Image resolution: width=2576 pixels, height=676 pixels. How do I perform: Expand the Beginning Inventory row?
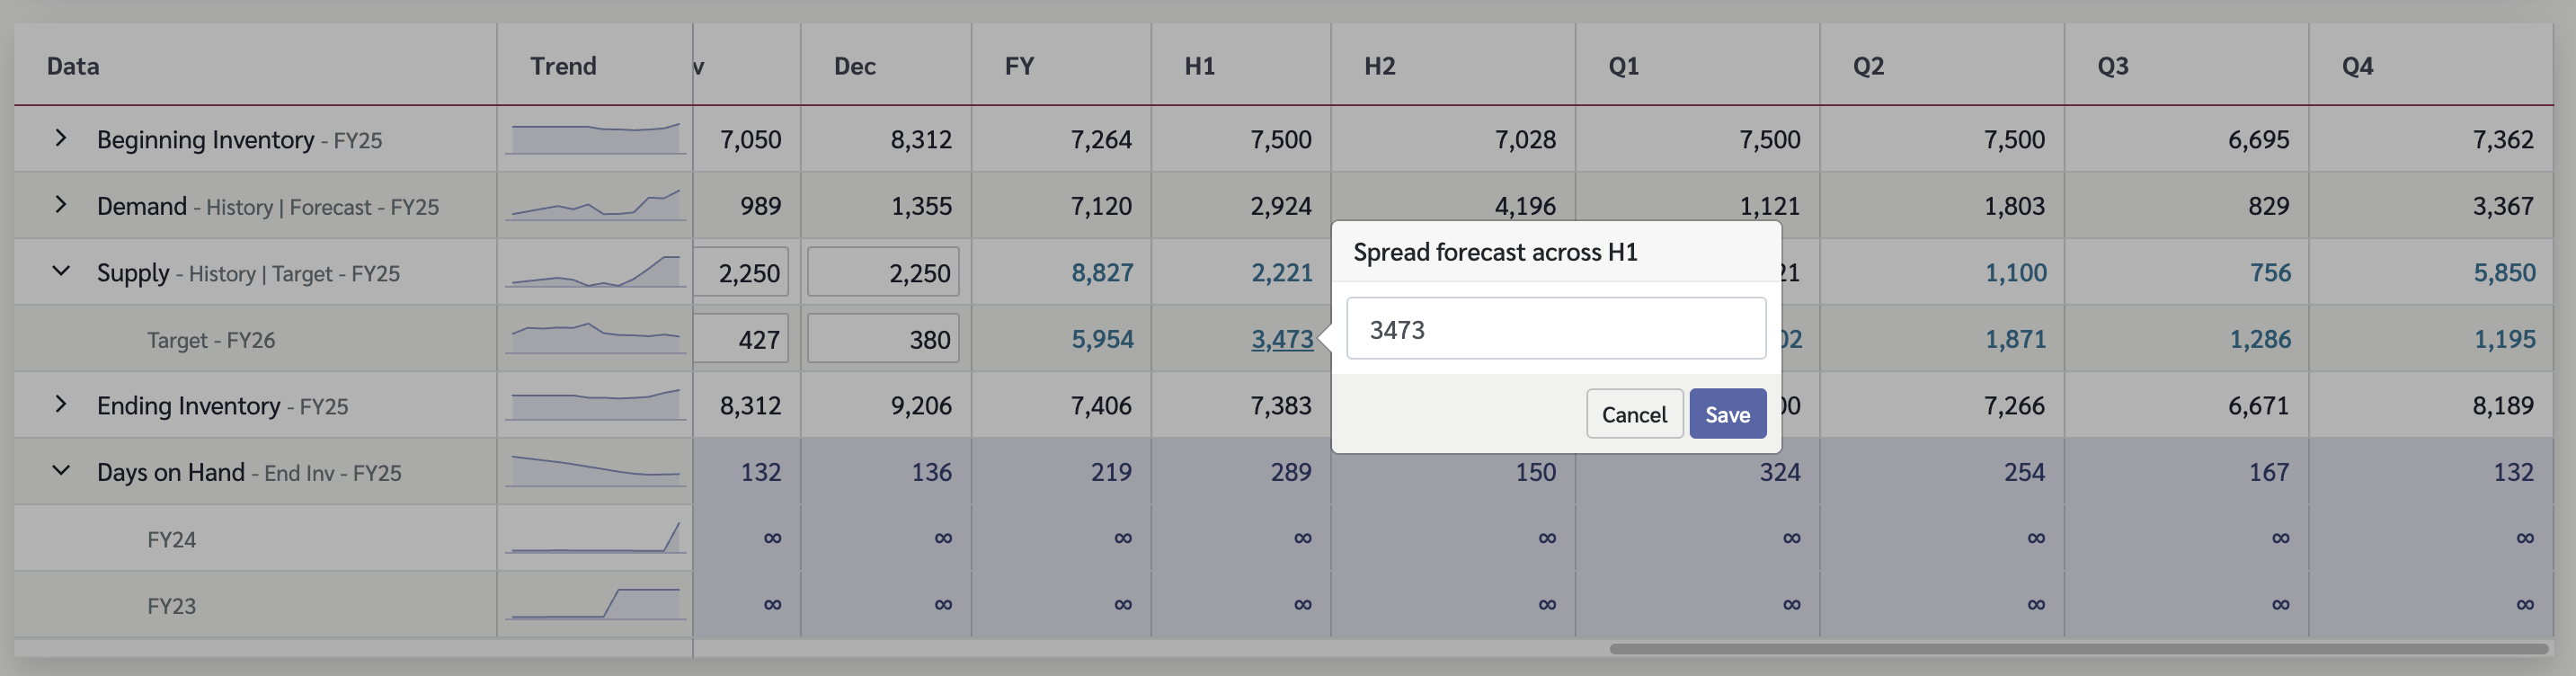pos(61,138)
